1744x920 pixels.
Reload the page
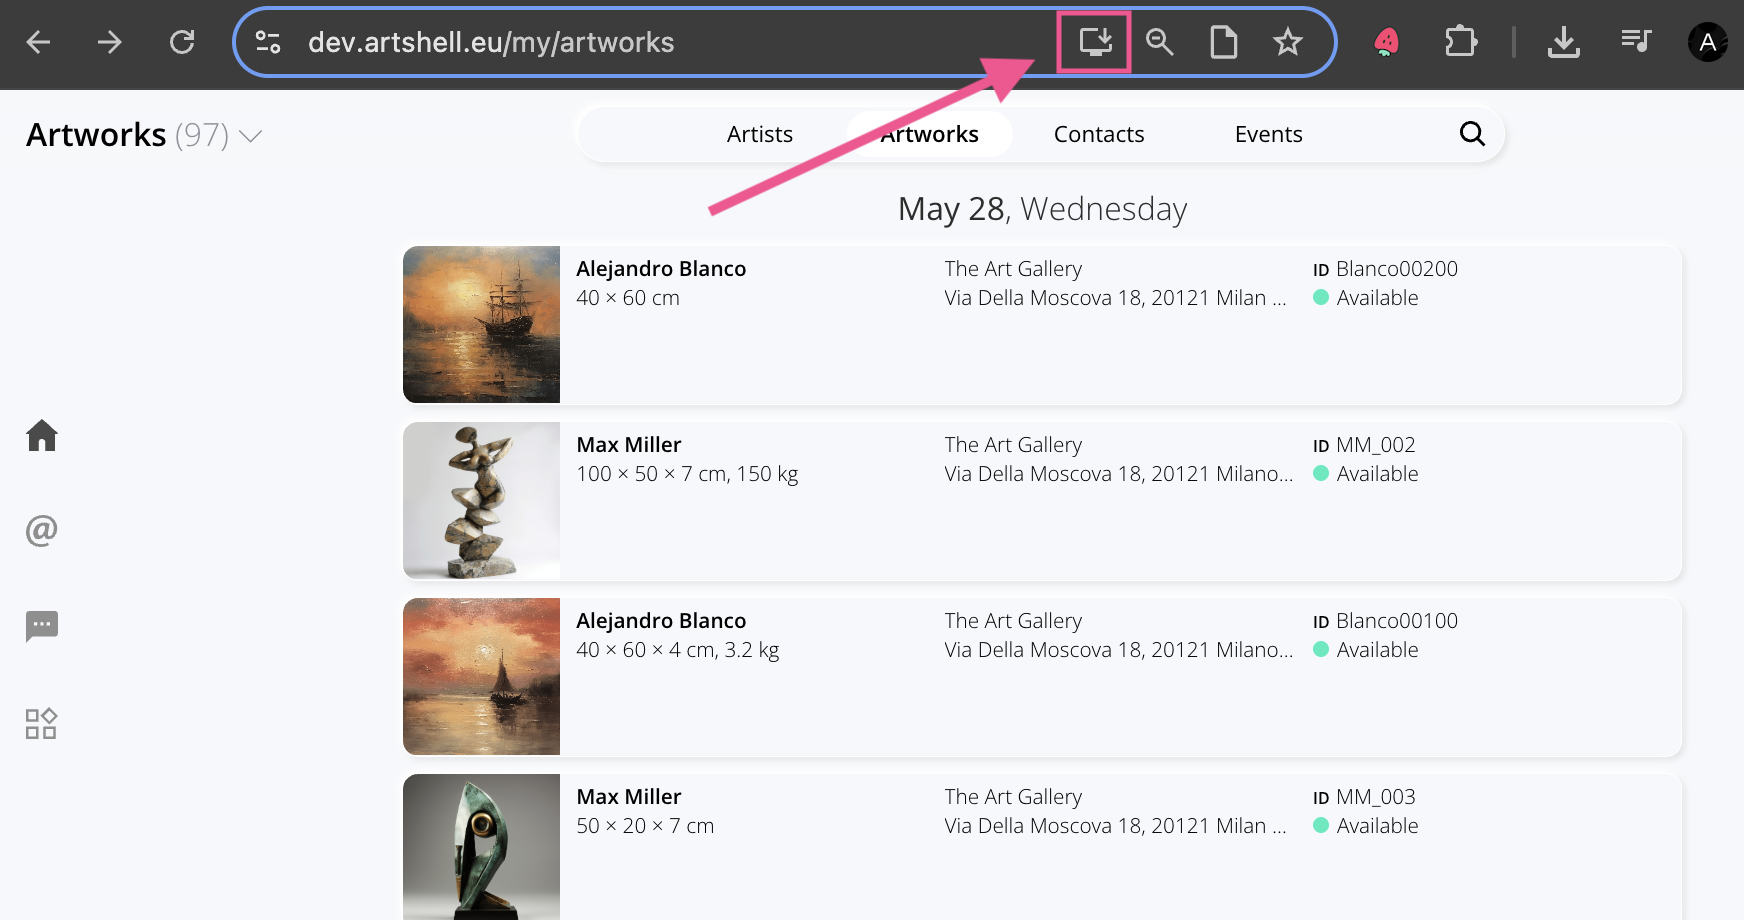[x=182, y=42]
